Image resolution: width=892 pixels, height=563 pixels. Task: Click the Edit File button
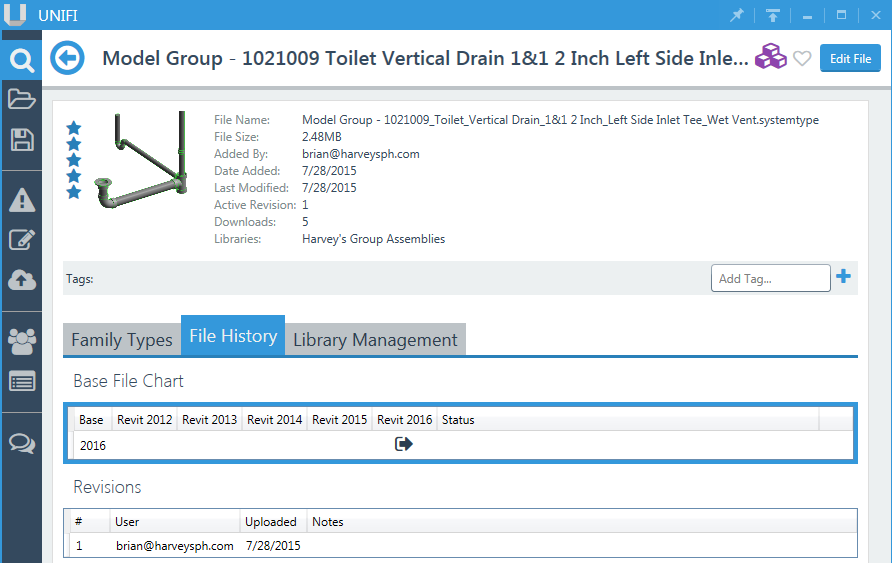(x=850, y=59)
